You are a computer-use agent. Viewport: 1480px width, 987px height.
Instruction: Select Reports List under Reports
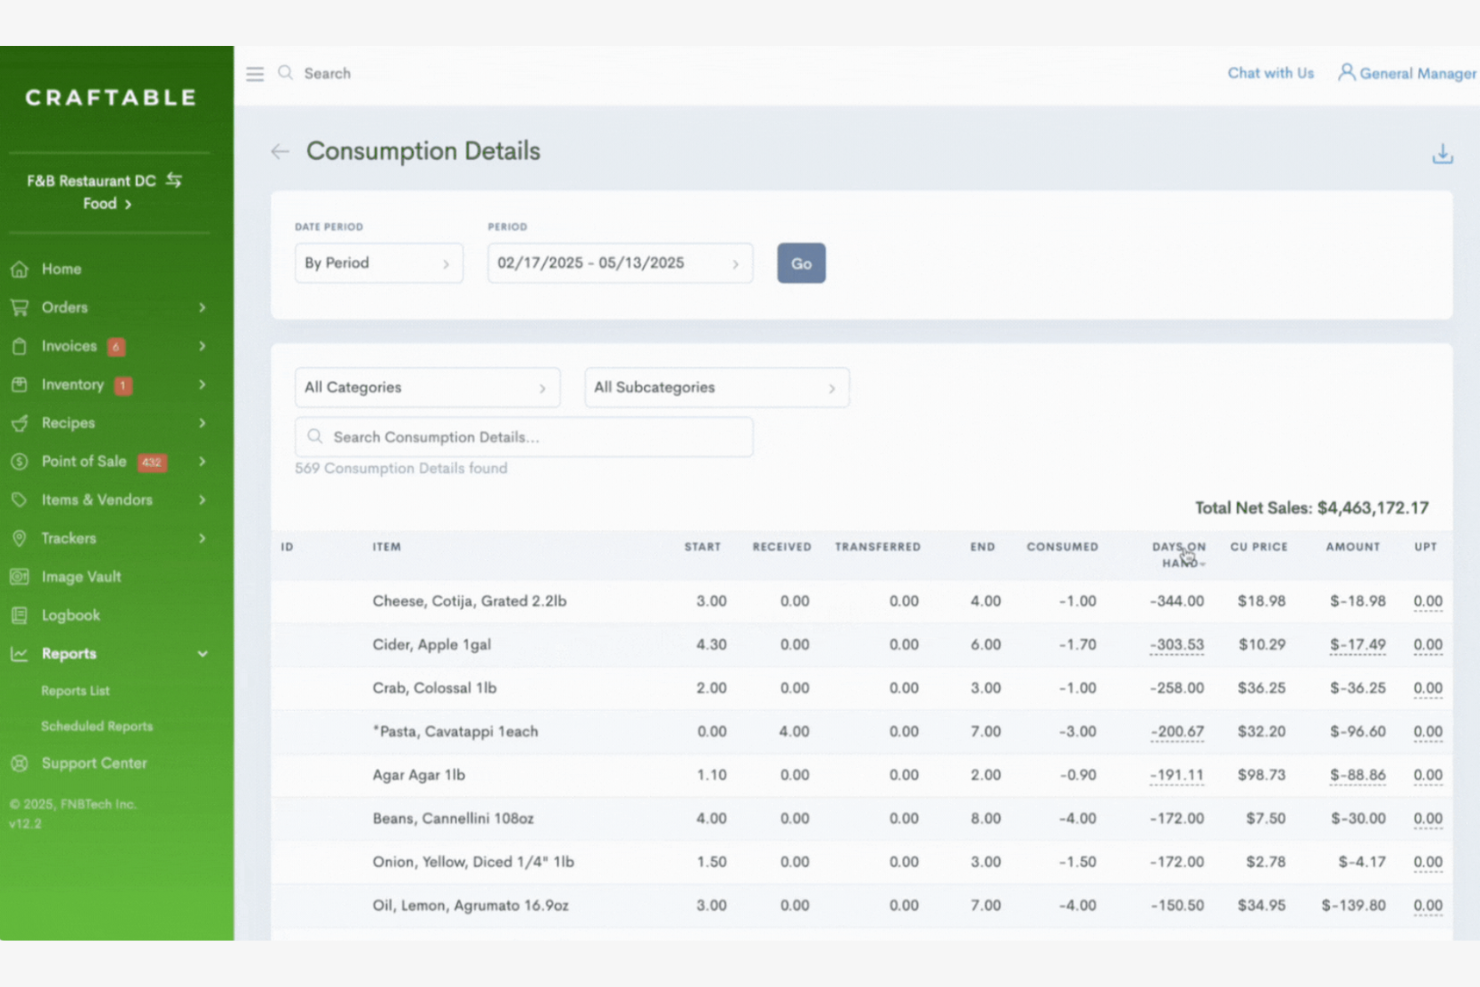click(x=75, y=690)
